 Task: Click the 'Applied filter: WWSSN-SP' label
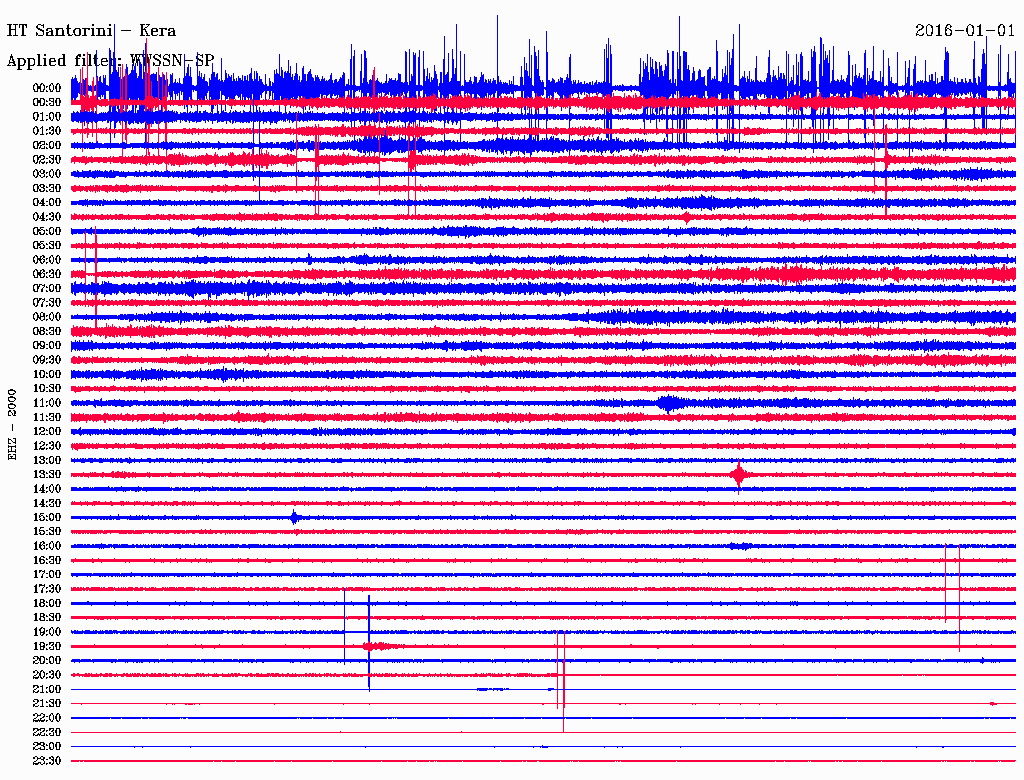(x=110, y=60)
